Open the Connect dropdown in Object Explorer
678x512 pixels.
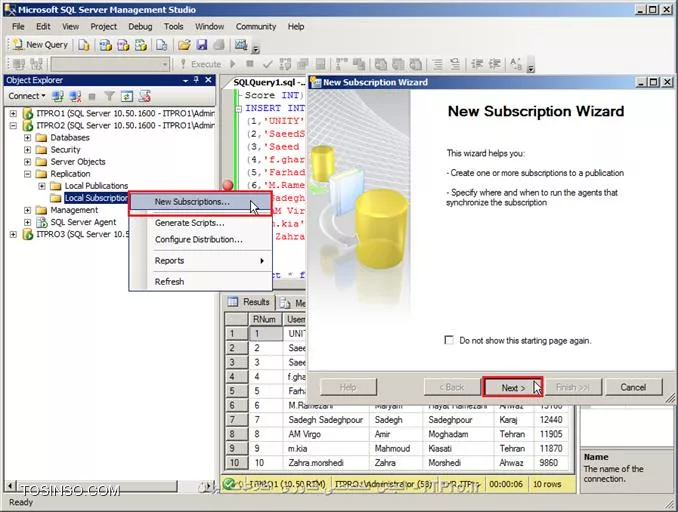[x=27, y=96]
